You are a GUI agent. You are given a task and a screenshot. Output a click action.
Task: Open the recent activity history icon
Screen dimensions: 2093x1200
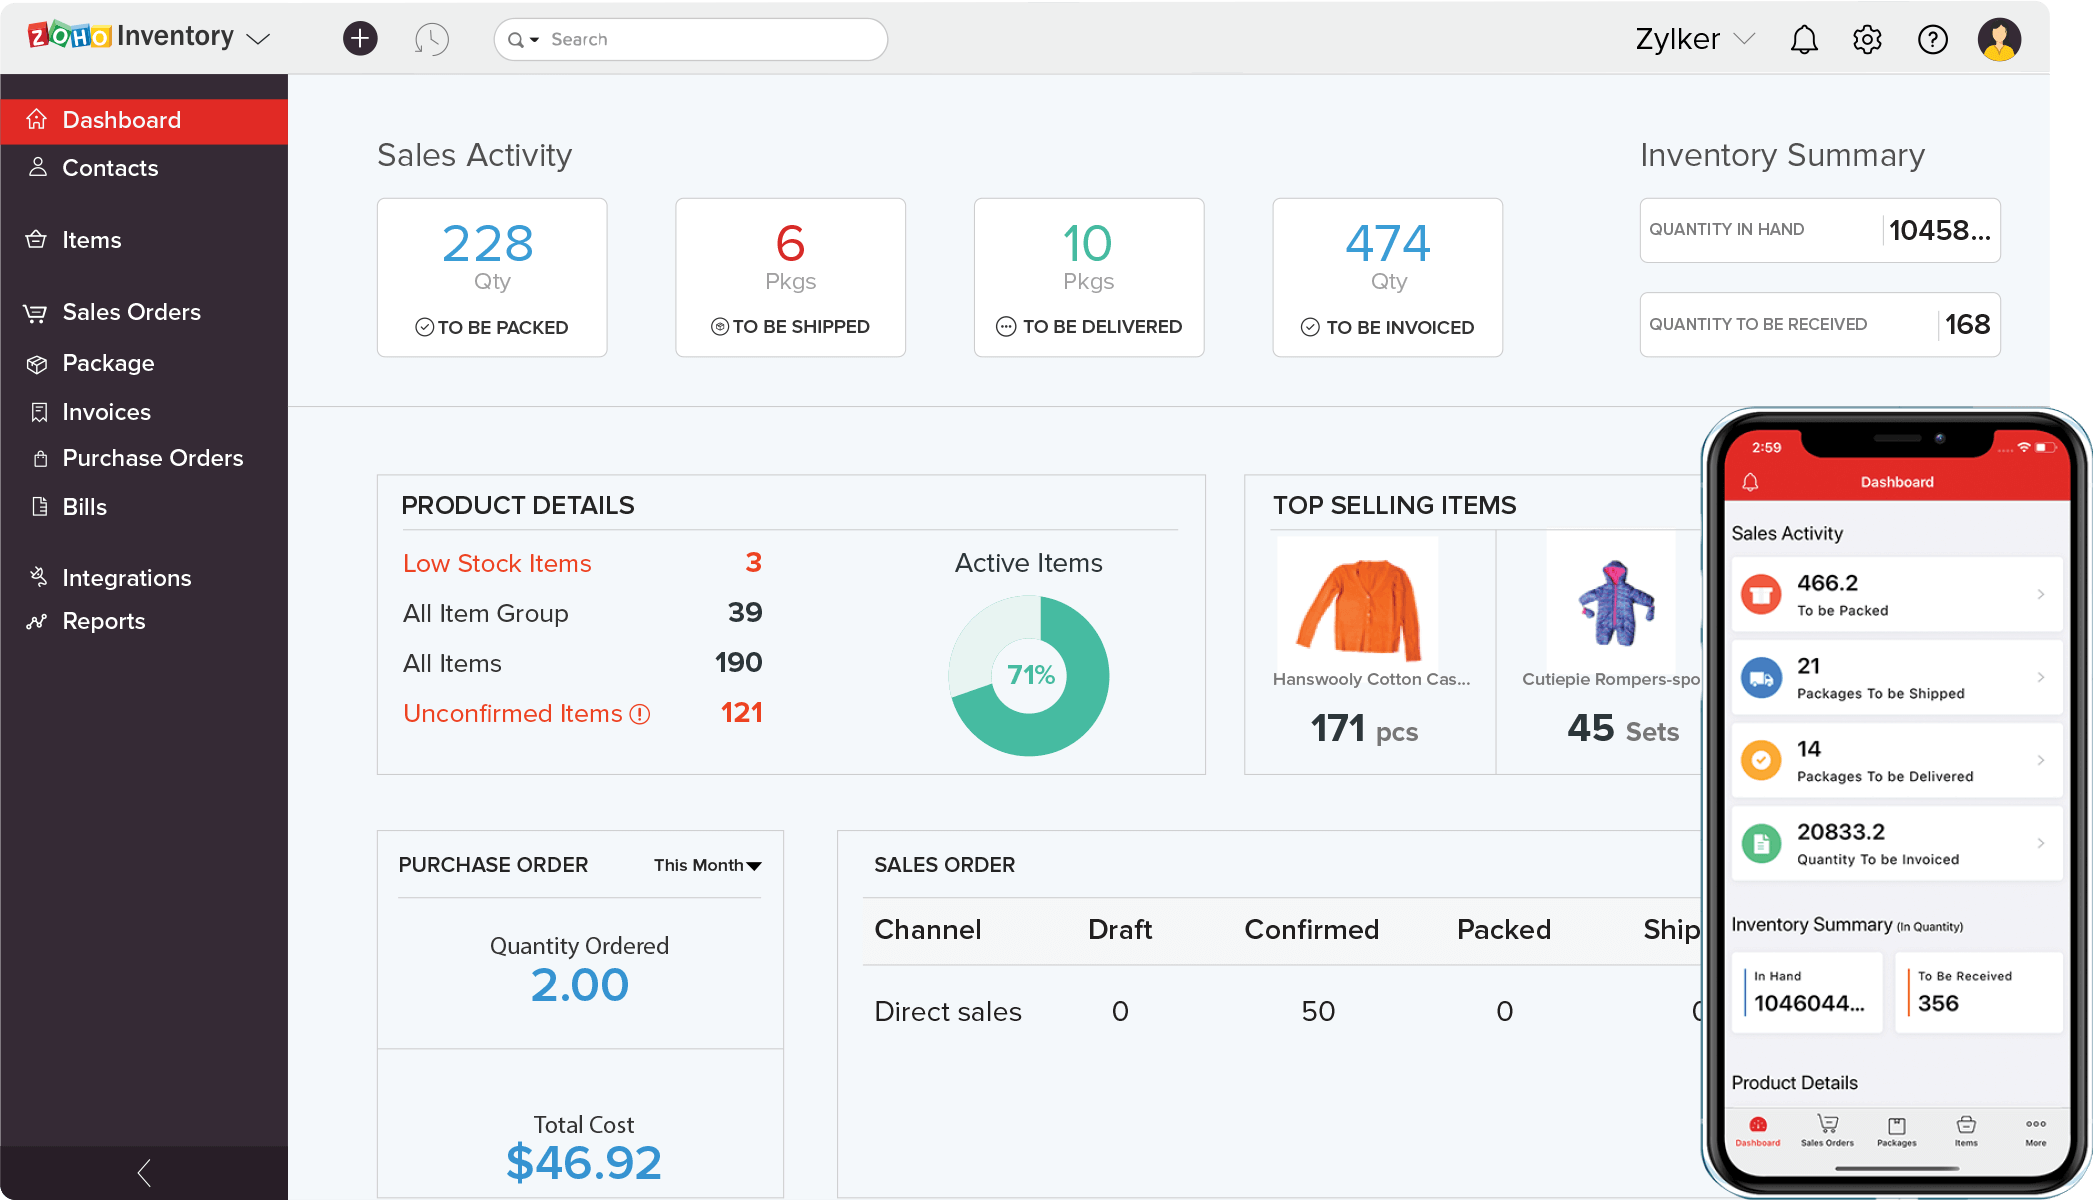[432, 39]
